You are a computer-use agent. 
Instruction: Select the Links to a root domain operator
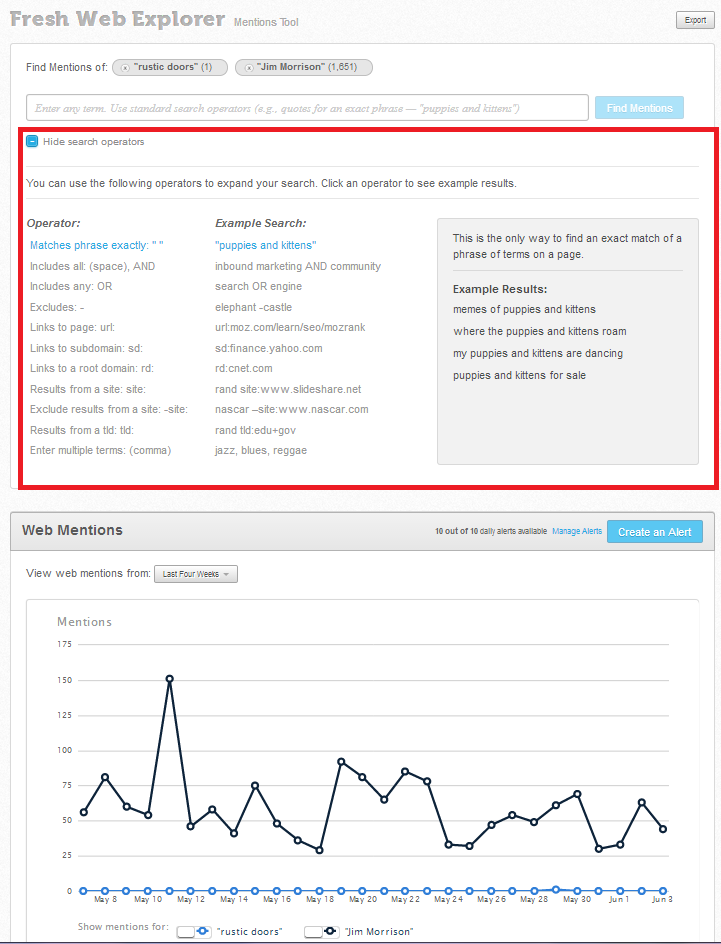click(x=91, y=368)
